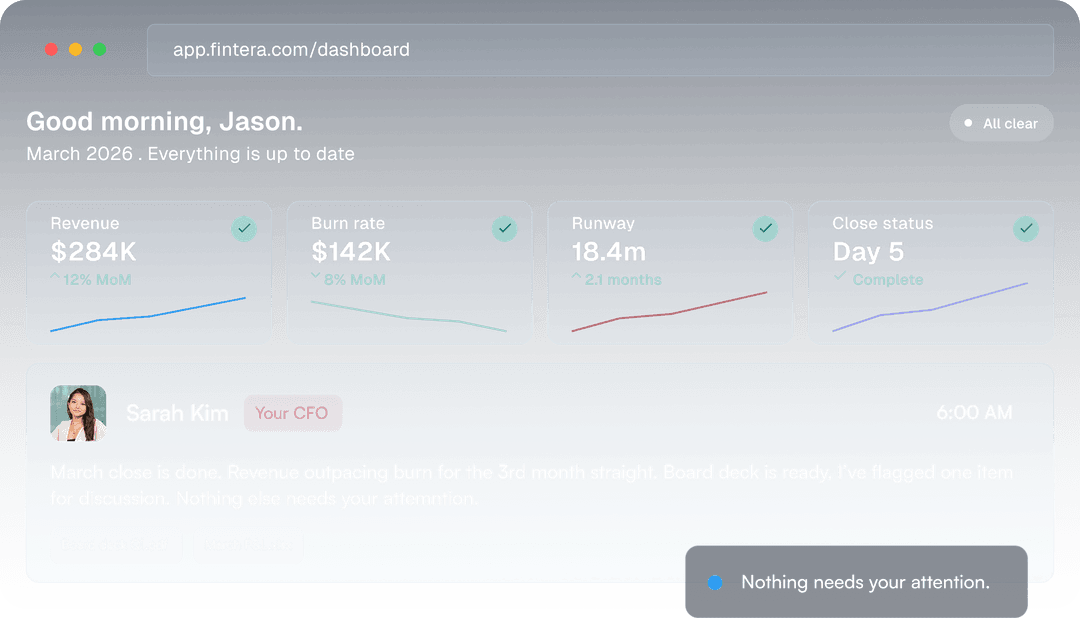
Task: Click the up arrow beside 12% MoM
Action: pyautogui.click(x=55, y=277)
